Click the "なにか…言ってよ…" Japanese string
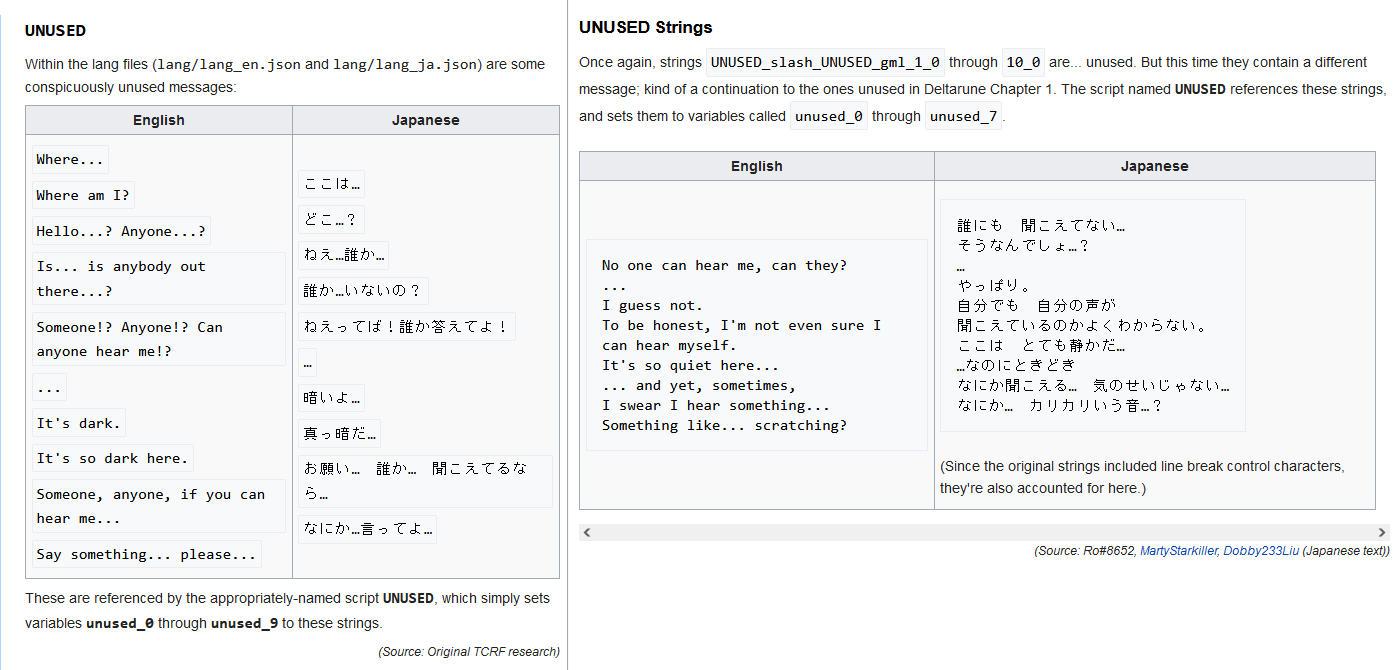 pos(367,529)
